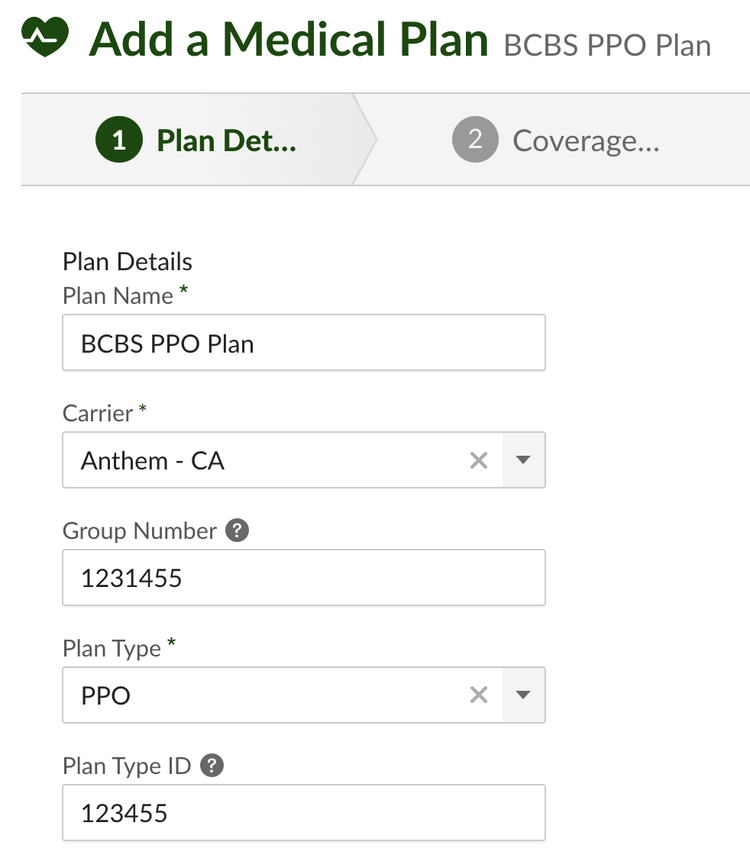Click the Plan Type field label
750x858 pixels.
pyautogui.click(x=112, y=648)
